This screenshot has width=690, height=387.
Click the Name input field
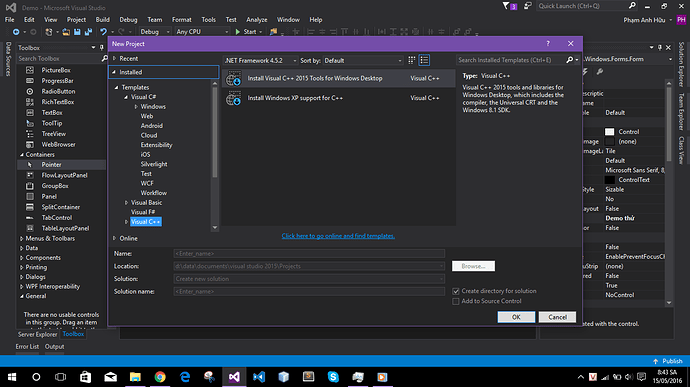coord(309,254)
